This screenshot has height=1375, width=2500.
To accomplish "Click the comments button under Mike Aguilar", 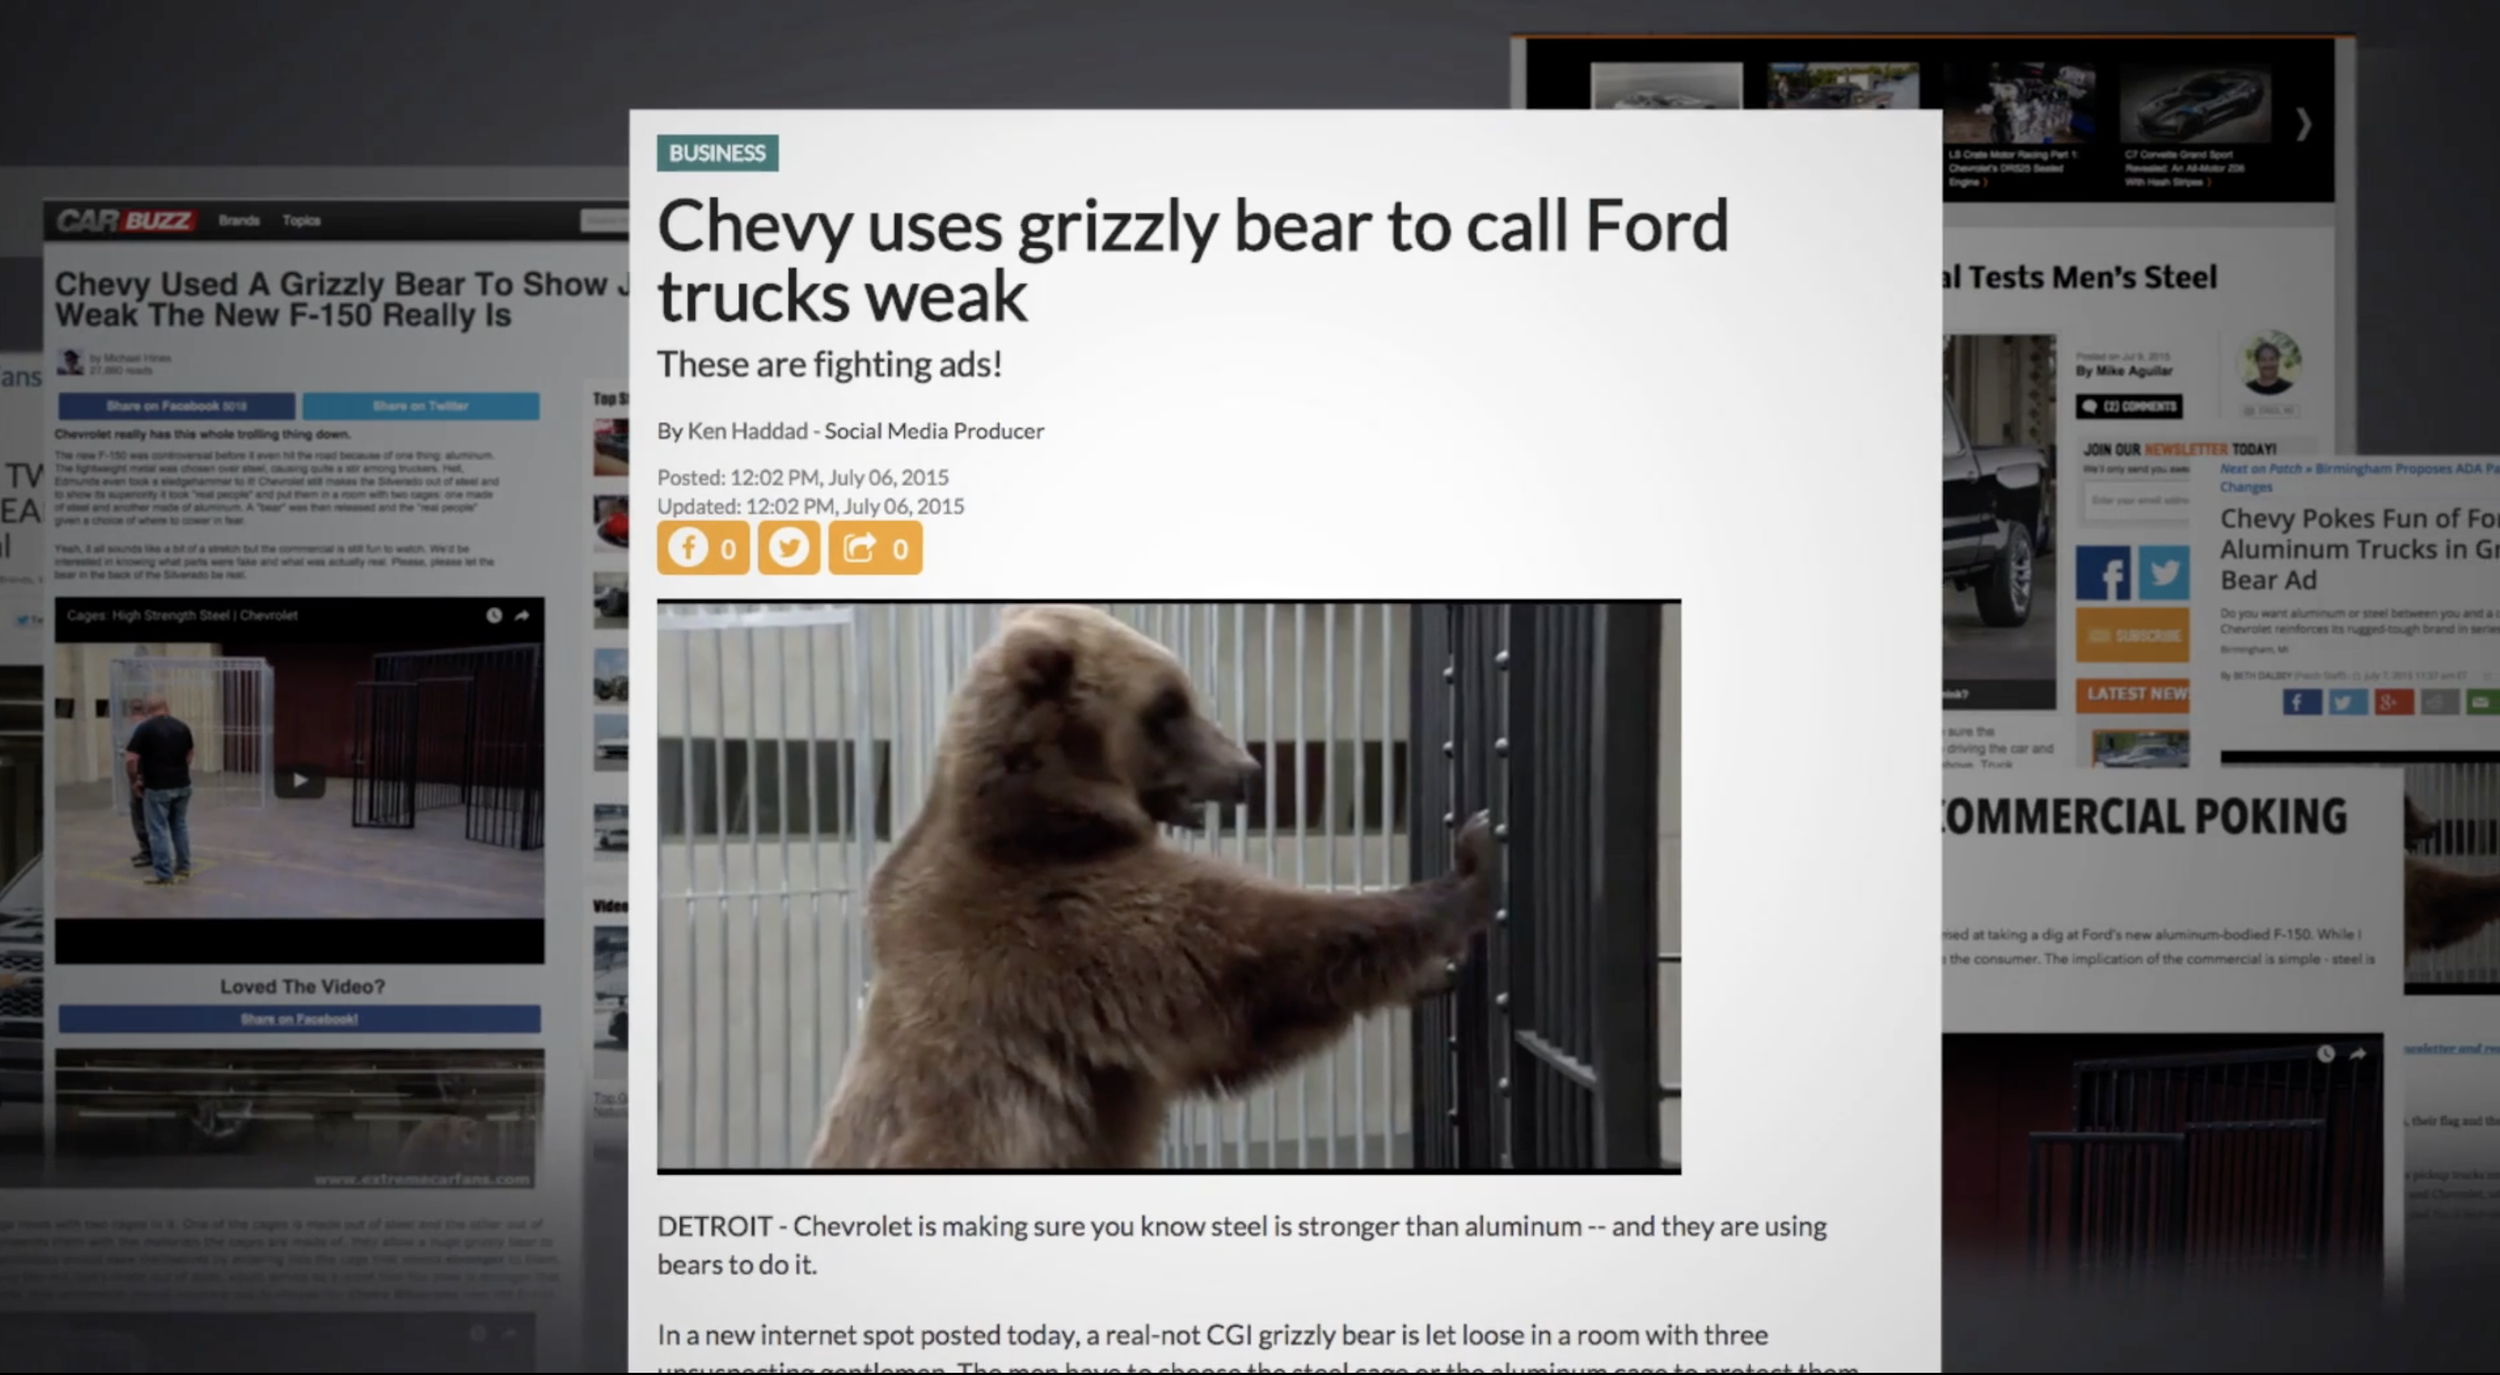I will (x=2129, y=406).
